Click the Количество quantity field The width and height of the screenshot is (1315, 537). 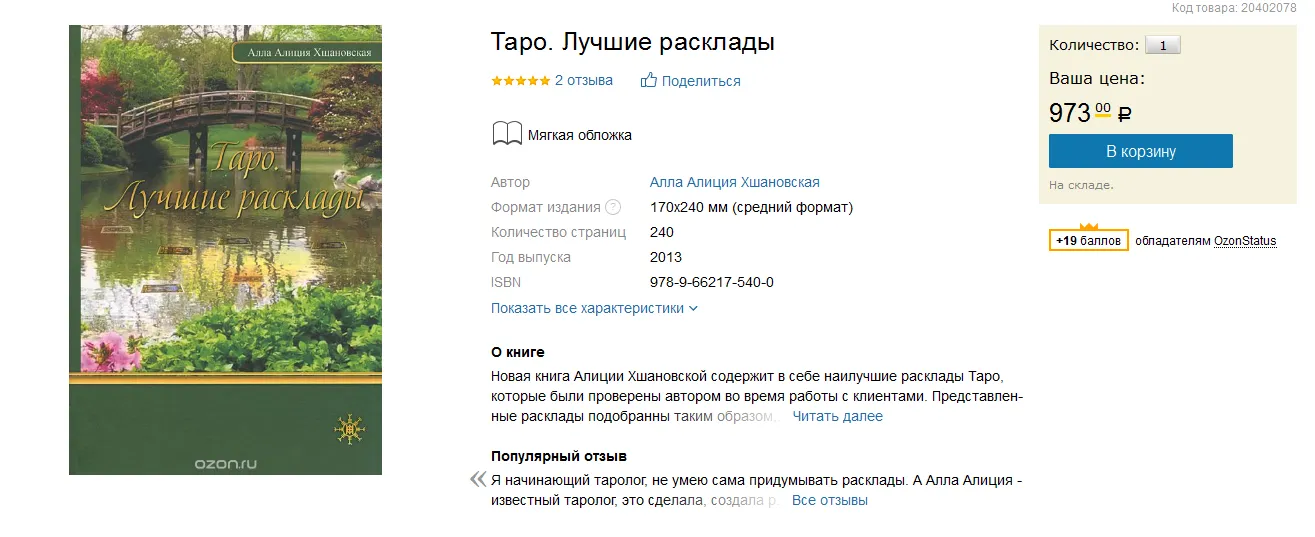tap(1162, 45)
